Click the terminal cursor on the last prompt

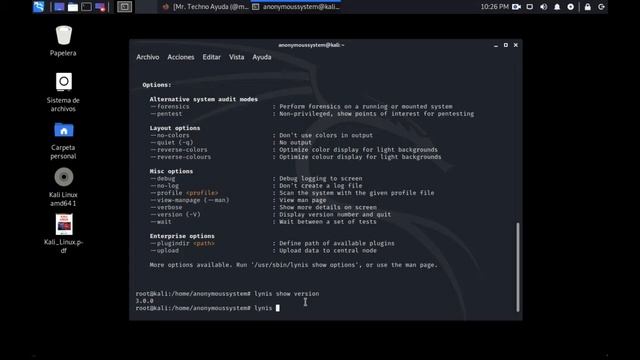278,308
